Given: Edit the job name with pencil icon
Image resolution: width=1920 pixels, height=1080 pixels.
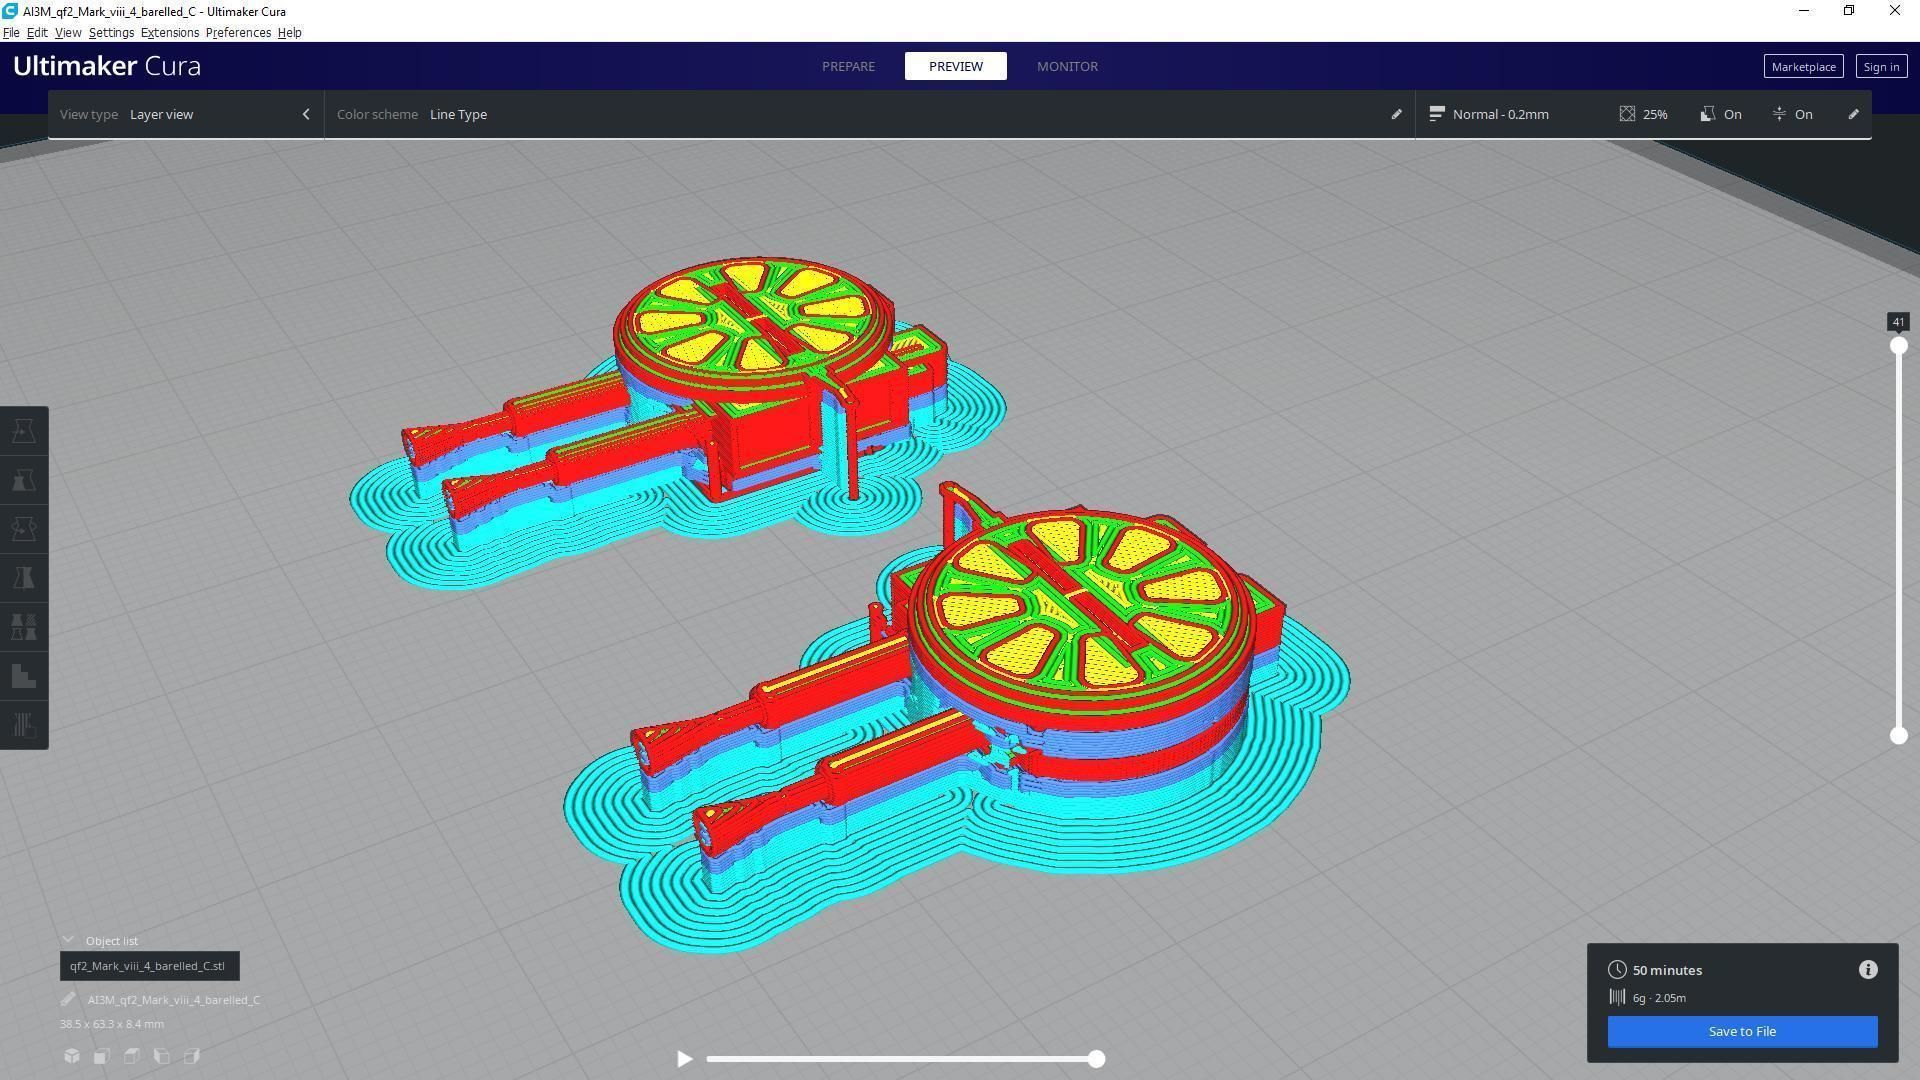Looking at the screenshot, I should (68, 1000).
